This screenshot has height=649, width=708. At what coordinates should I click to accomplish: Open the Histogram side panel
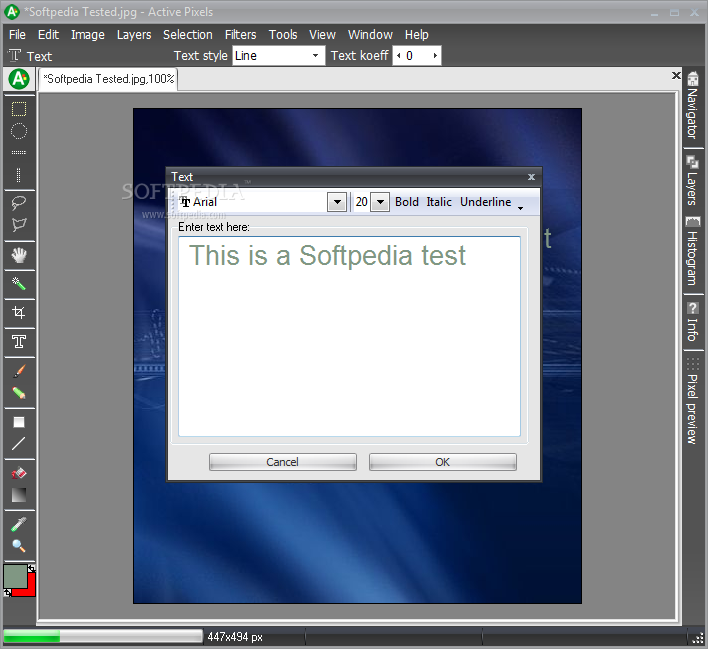692,252
